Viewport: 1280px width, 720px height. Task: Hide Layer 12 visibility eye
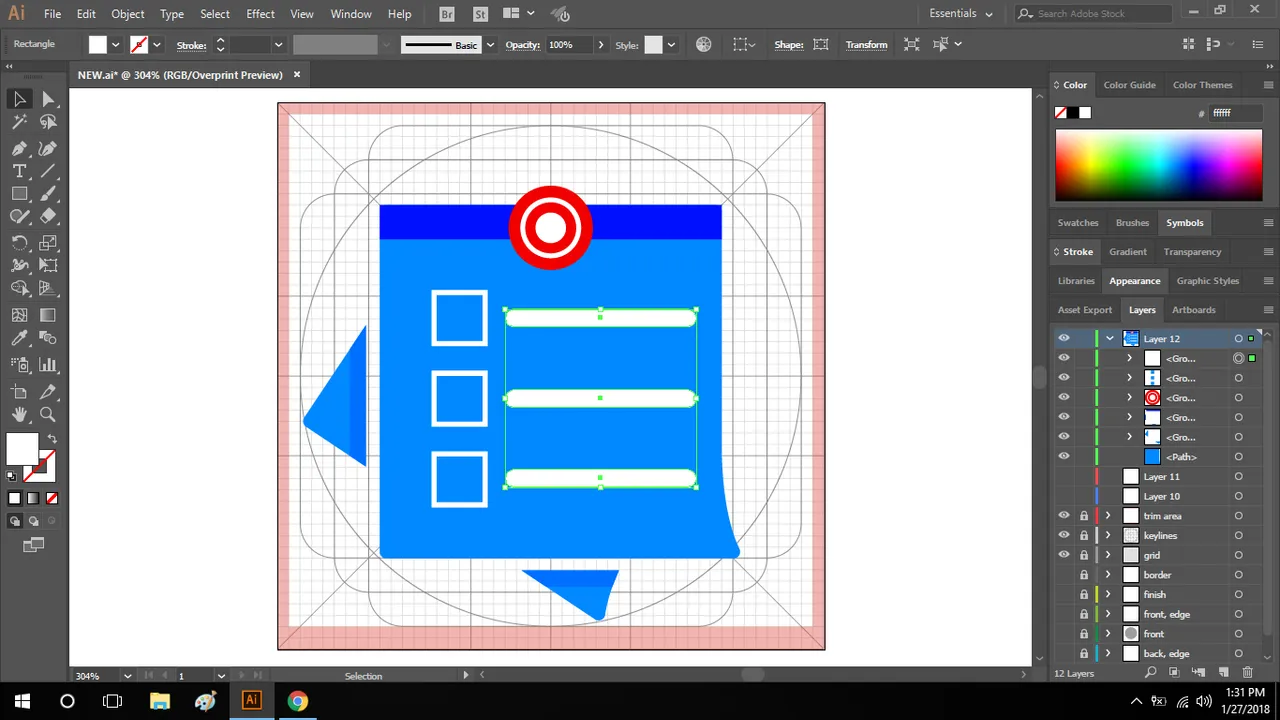(1064, 338)
